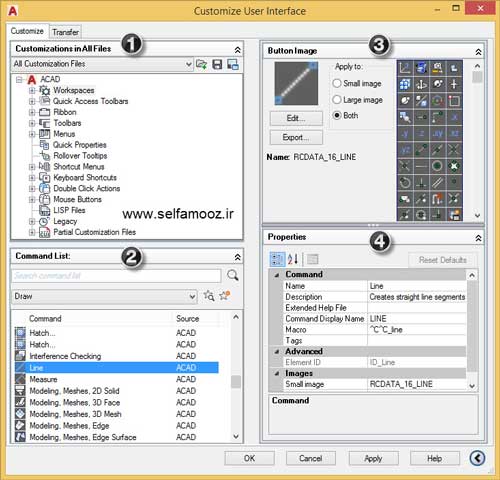
Task: Select Rollover Tooltips tree item
Action: coord(80,156)
